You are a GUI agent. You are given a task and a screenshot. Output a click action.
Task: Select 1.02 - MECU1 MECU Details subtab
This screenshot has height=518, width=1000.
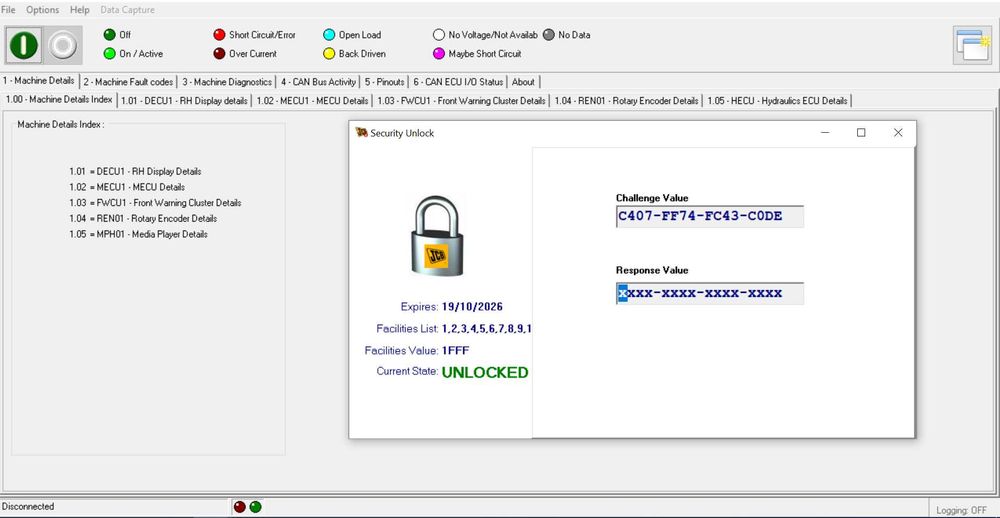click(312, 101)
